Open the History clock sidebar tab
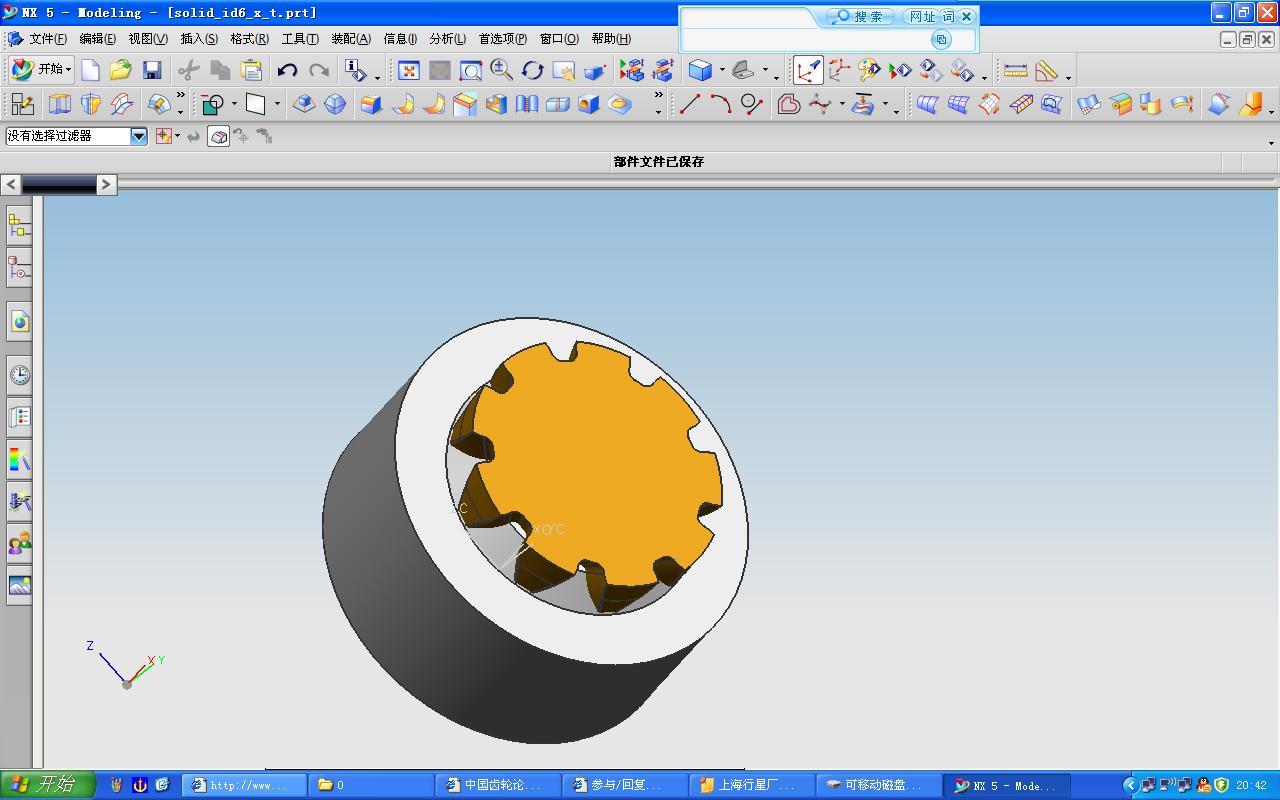This screenshot has width=1280, height=800. point(19,375)
